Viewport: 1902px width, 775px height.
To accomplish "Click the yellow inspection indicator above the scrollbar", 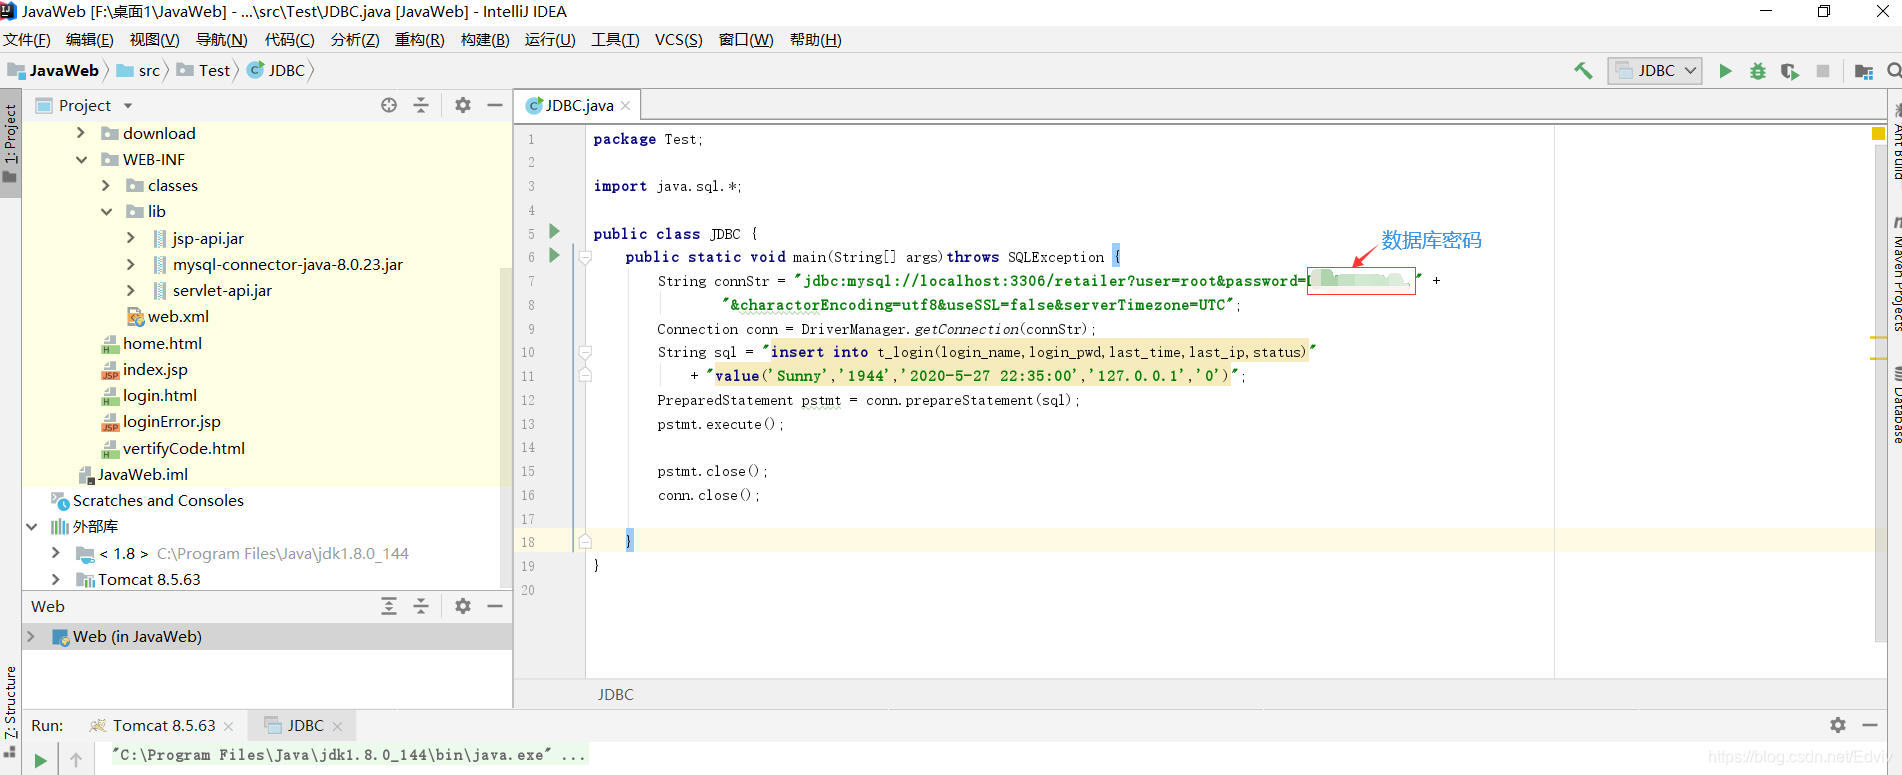I will point(1878,133).
